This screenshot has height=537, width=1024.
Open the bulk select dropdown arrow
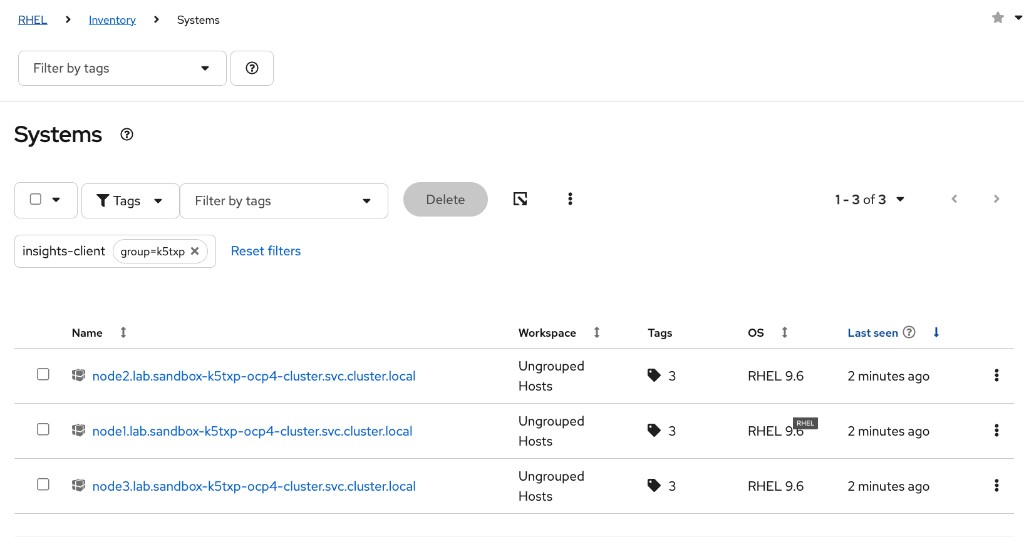point(56,200)
